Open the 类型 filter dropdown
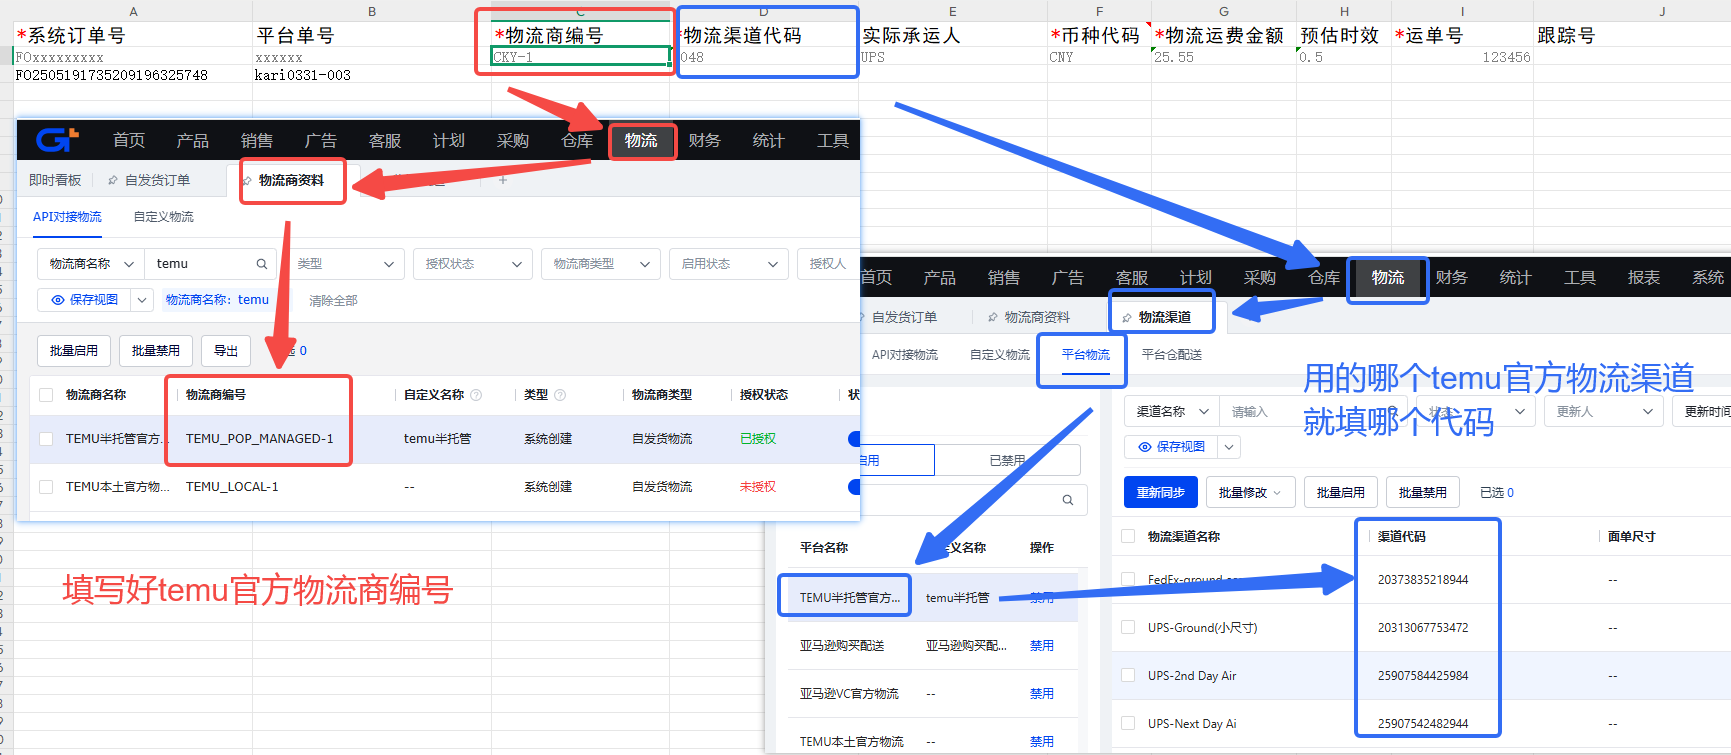 [x=344, y=264]
